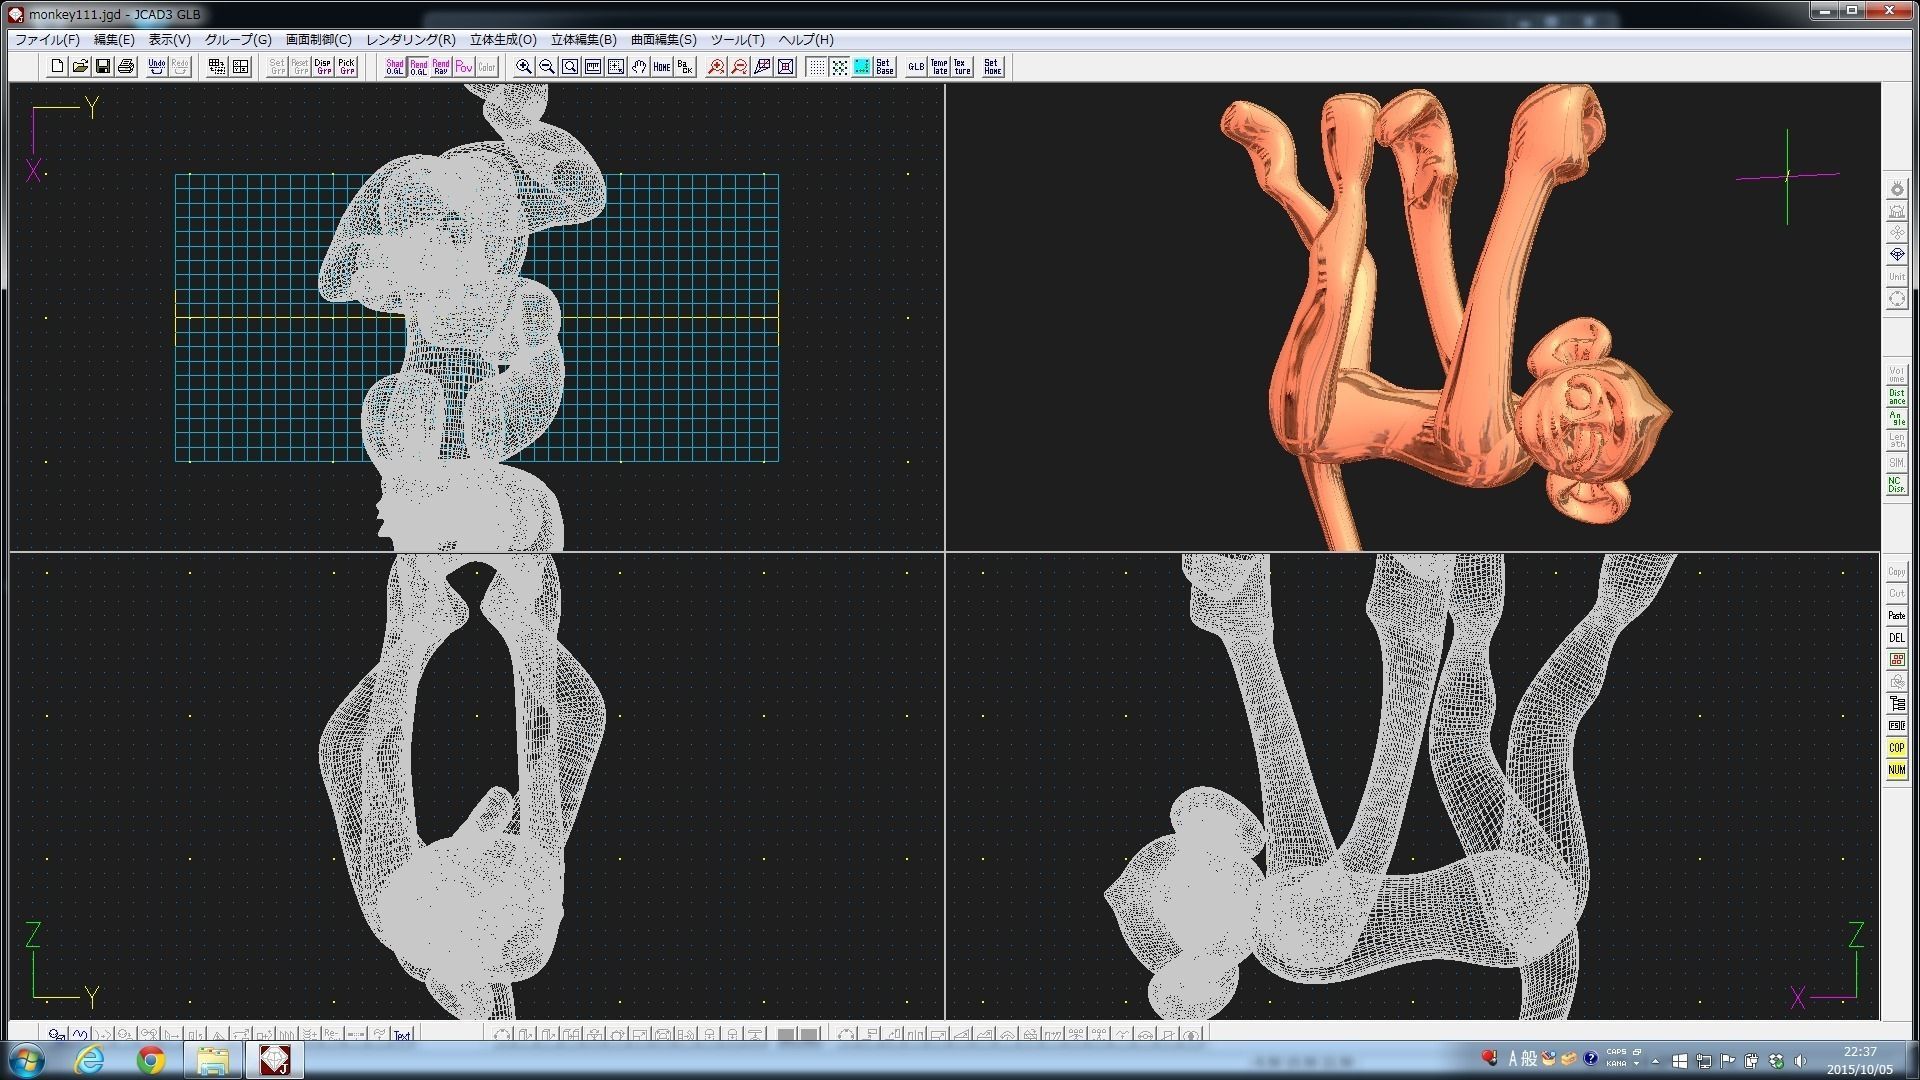Zoom in with the magnifier plus icon
The width and height of the screenshot is (1920, 1080).
click(524, 67)
